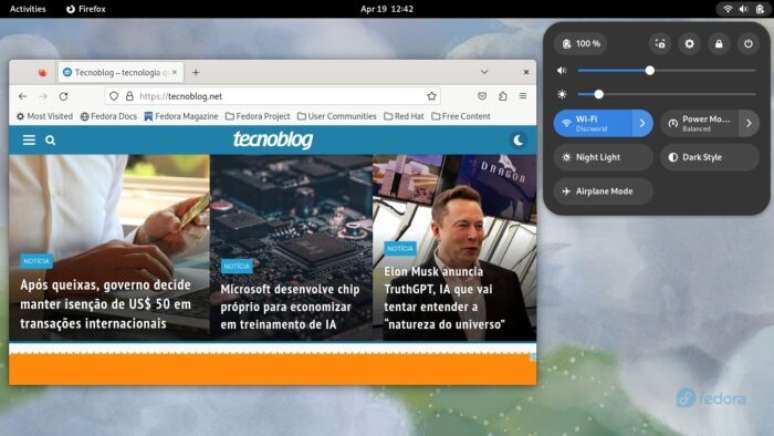Screen dimensions: 774x436
Task: Close the Tecnoblog tab
Action: tap(174, 73)
